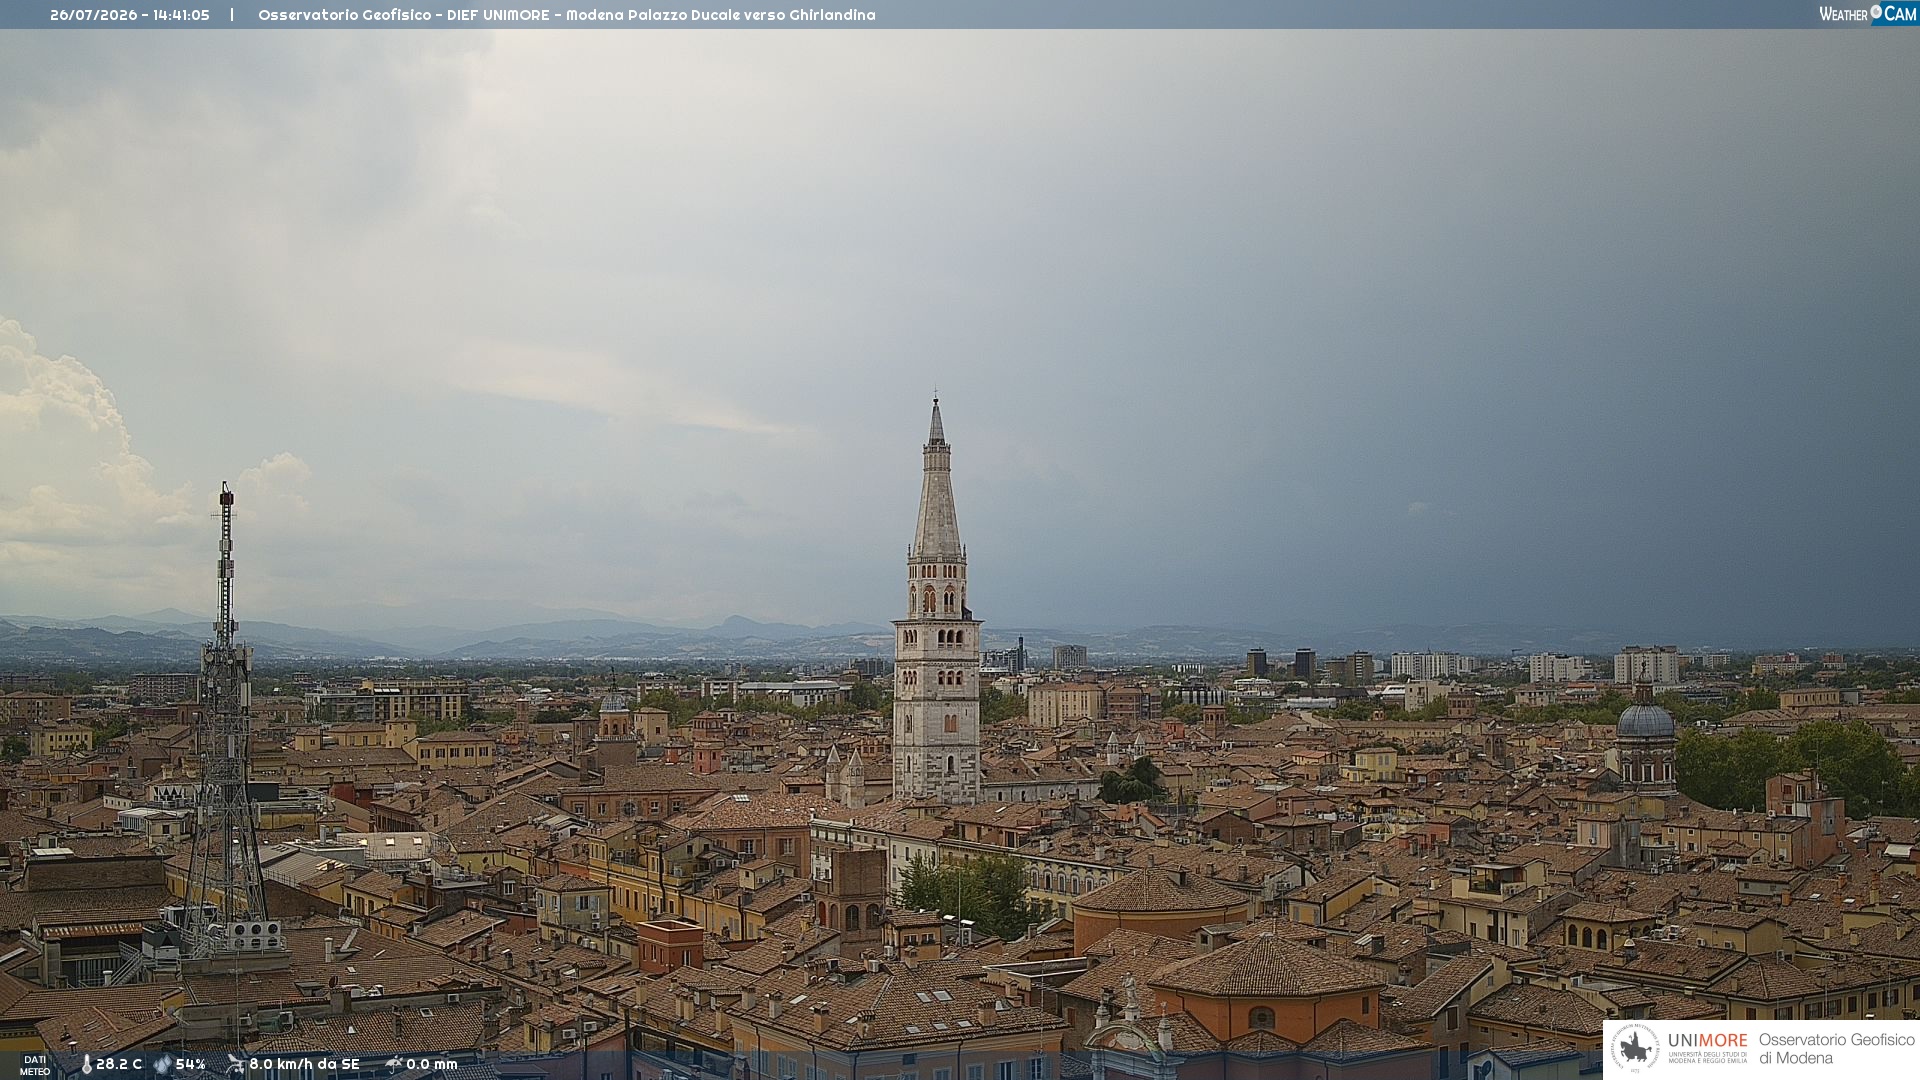Click the DATI METEO label
1920x1080 pixels.
(35, 1066)
